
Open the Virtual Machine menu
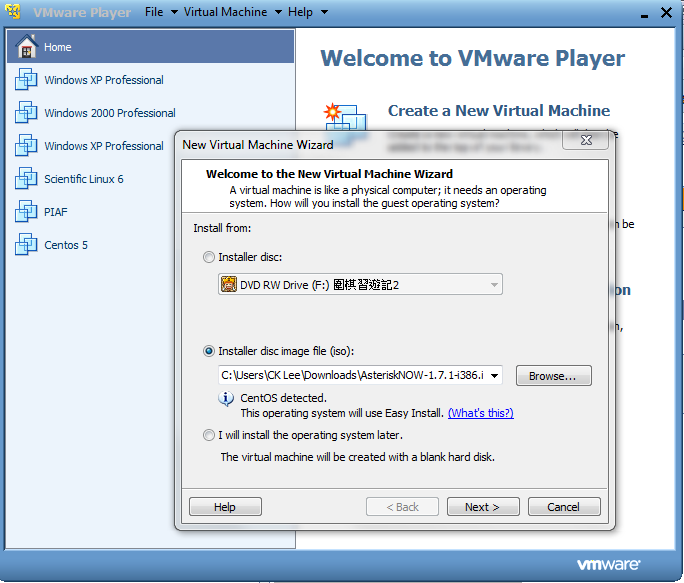[232, 12]
